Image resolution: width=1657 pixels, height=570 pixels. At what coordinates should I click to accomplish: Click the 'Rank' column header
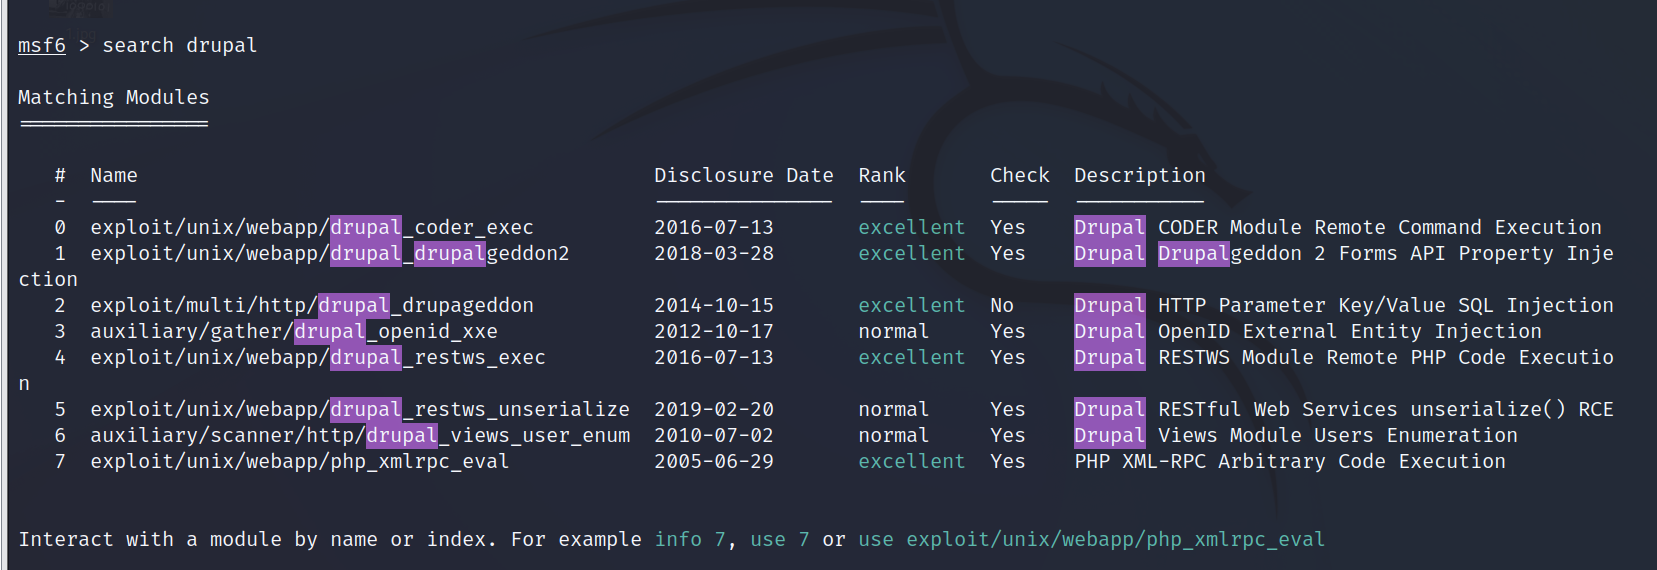click(x=882, y=176)
